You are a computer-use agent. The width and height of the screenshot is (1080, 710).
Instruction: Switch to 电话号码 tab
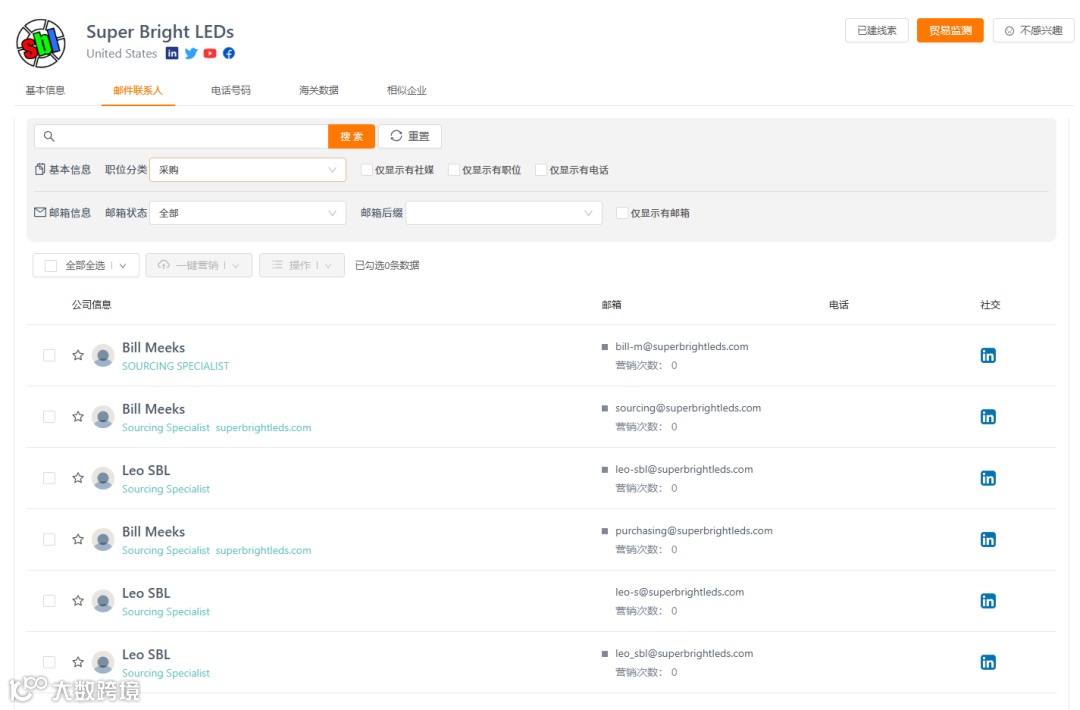pyautogui.click(x=231, y=90)
